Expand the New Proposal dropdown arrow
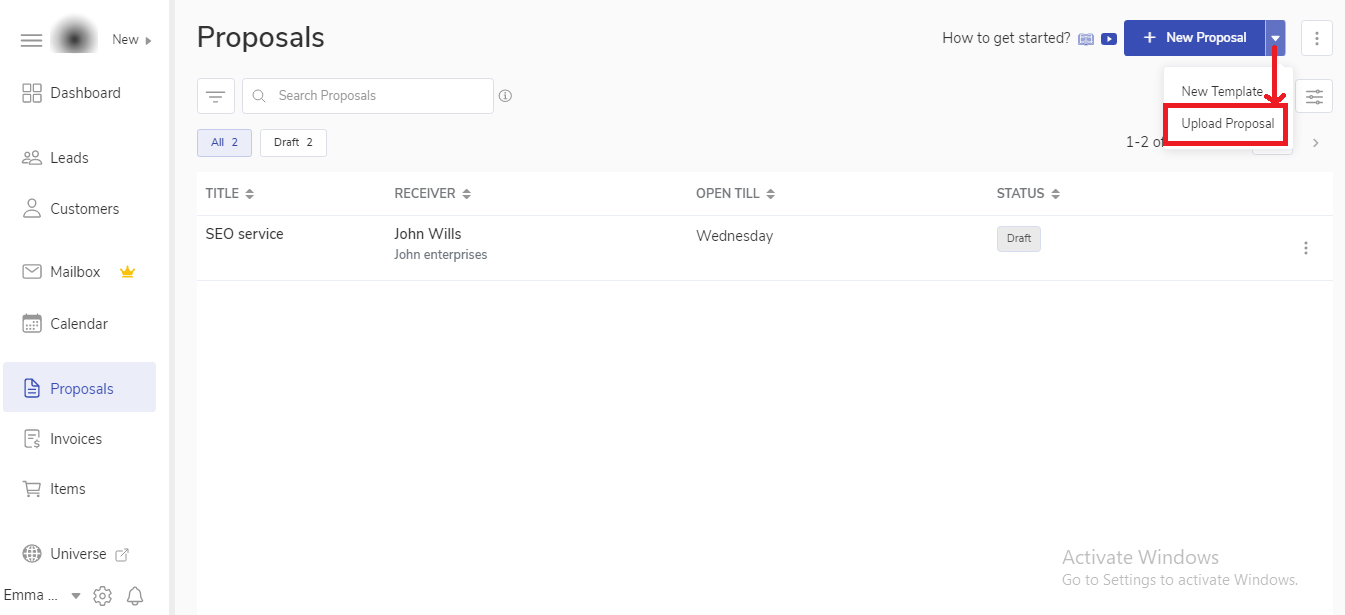 [x=1275, y=38]
